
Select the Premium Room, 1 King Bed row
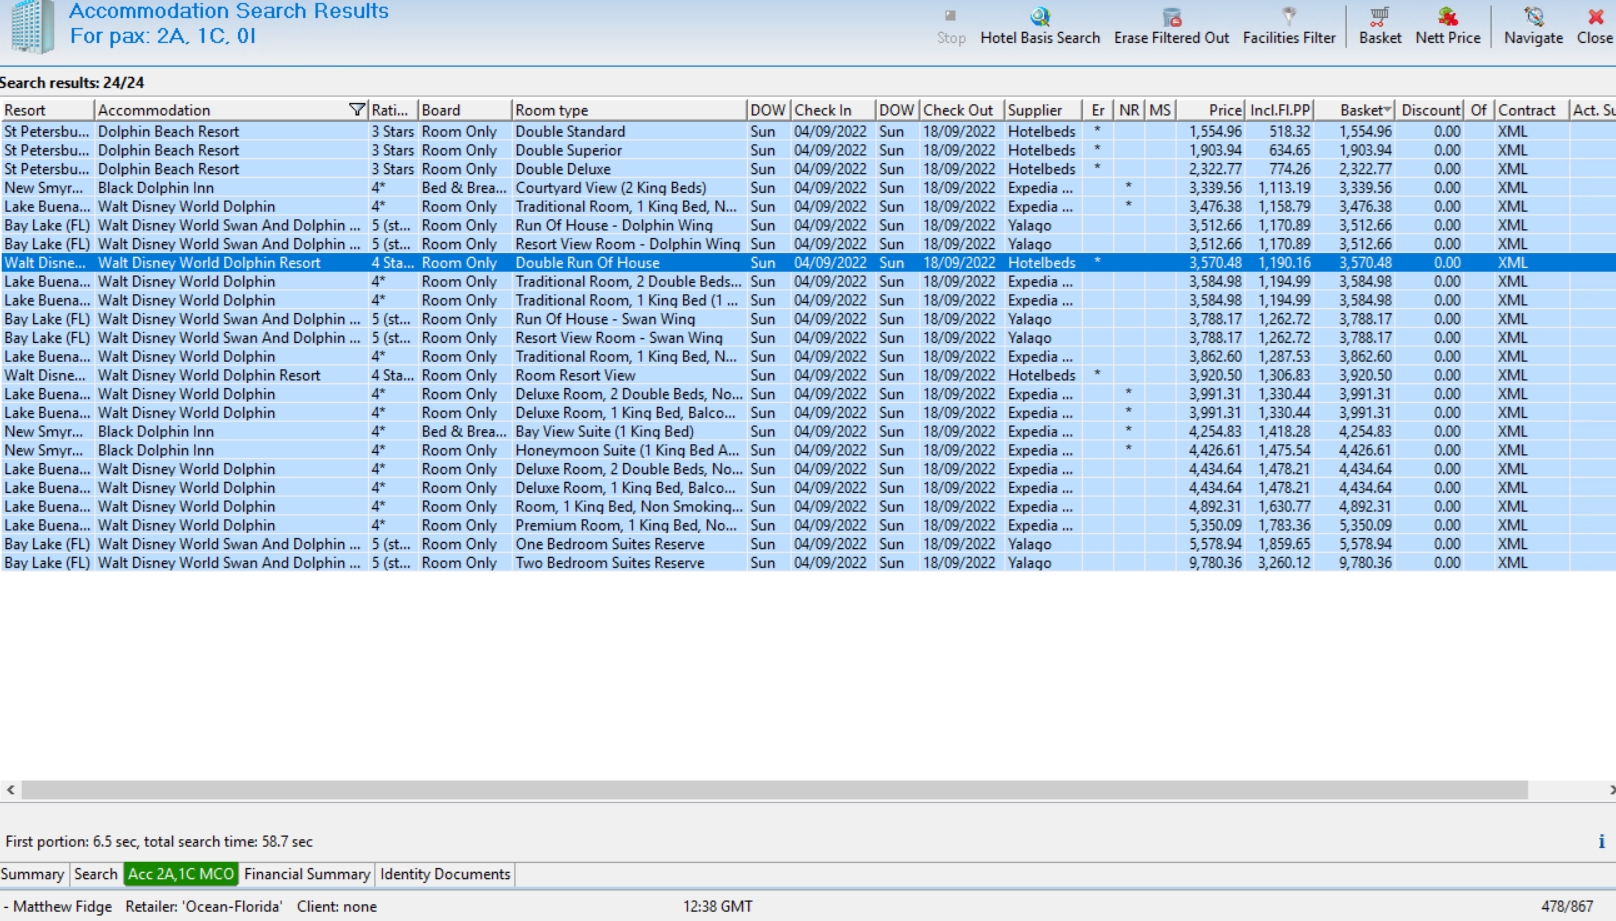pos(808,525)
